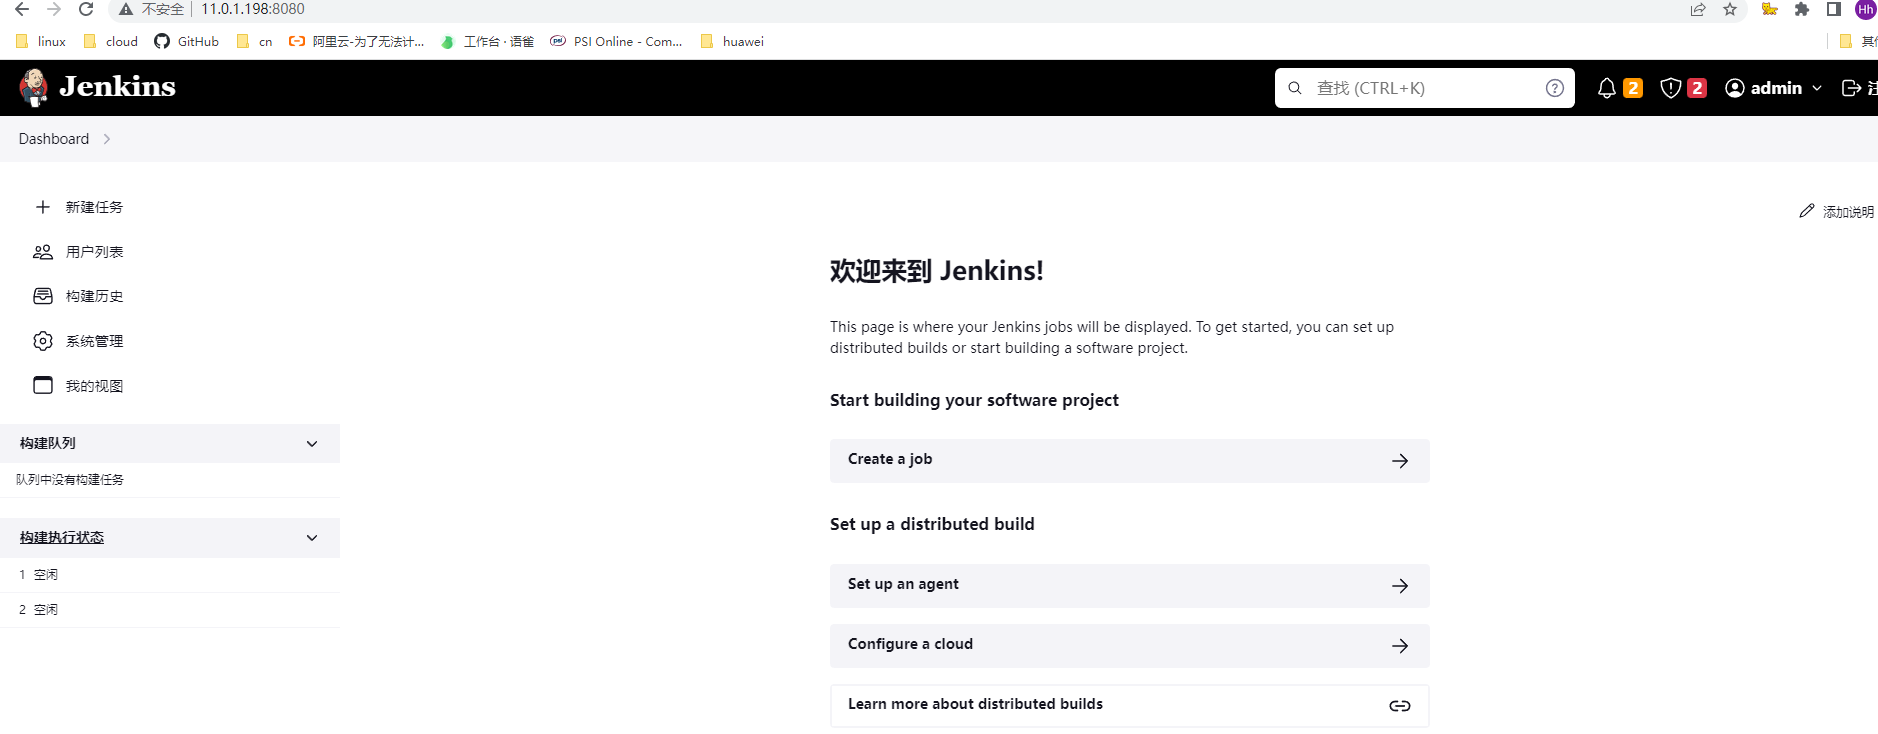This screenshot has height=734, width=1878.
Task: Open 系统管理 sidebar entry
Action: 94,341
